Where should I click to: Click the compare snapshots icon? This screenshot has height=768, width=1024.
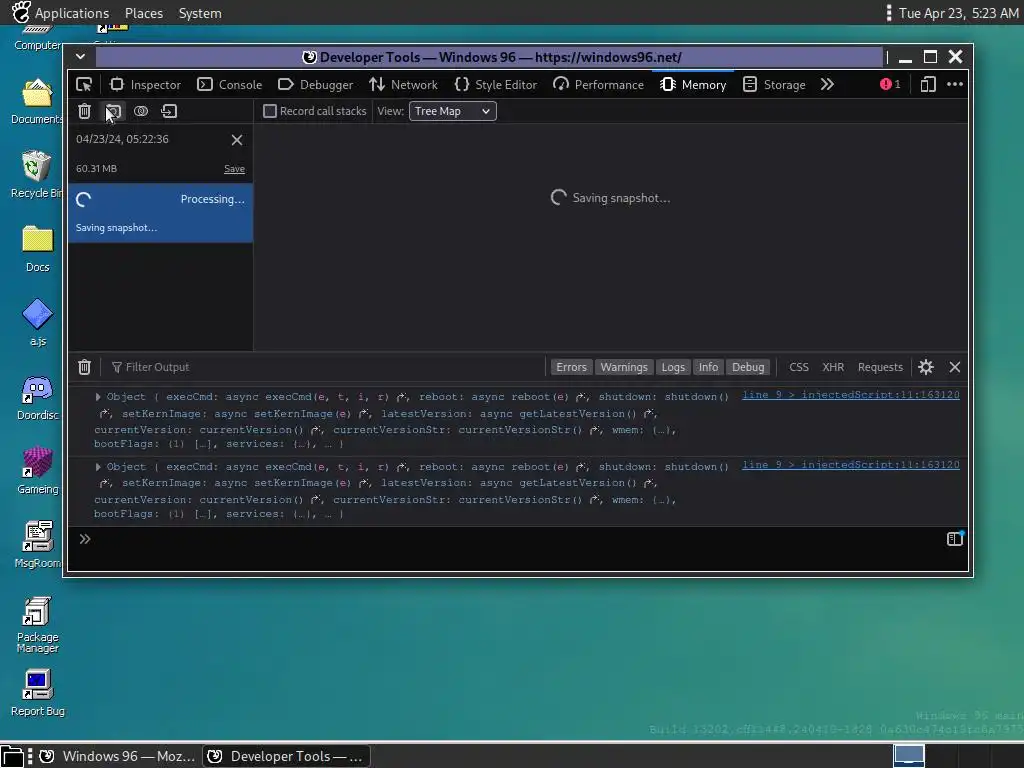click(x=141, y=111)
